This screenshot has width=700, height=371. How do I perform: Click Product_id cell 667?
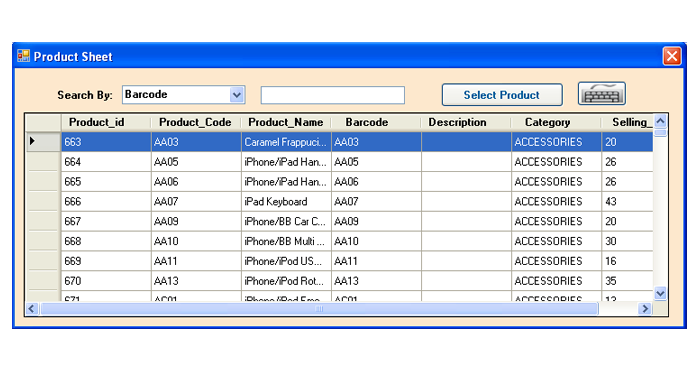pyautogui.click(x=106, y=221)
